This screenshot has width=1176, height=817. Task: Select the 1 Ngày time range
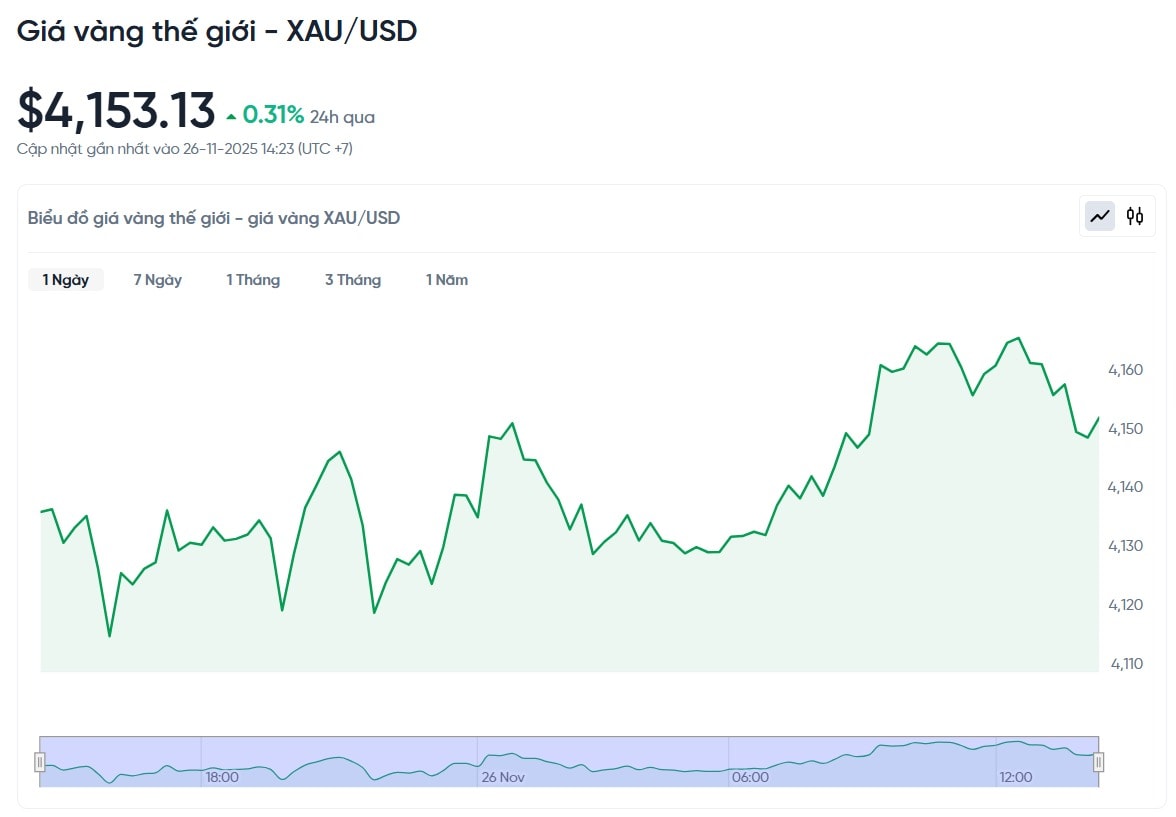(66, 280)
